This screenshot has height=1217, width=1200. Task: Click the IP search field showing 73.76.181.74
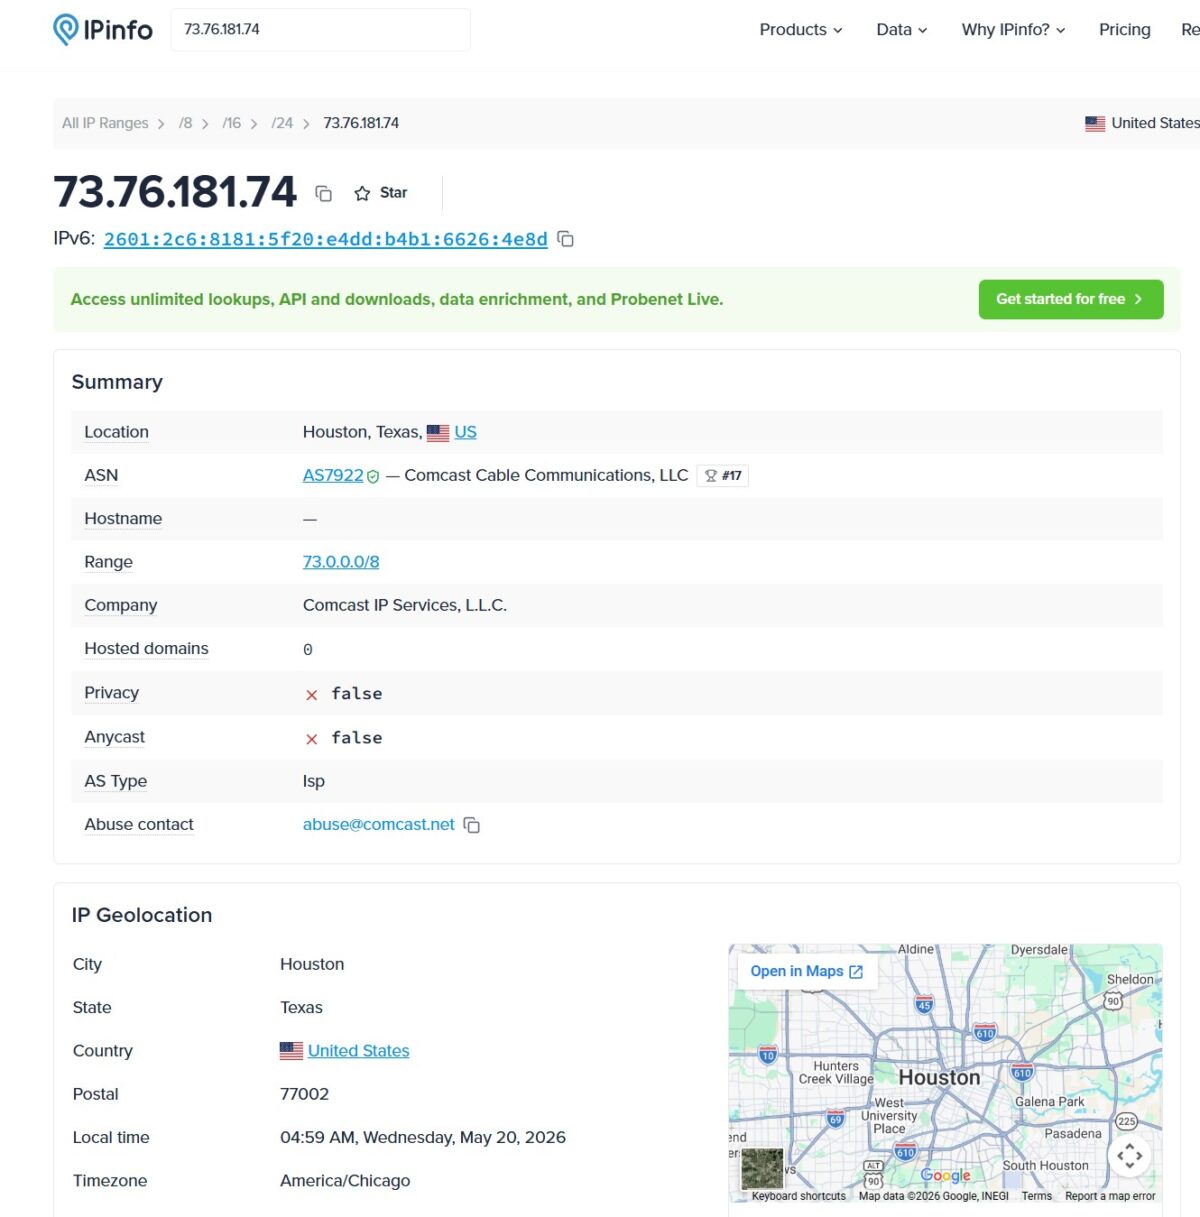click(x=320, y=30)
